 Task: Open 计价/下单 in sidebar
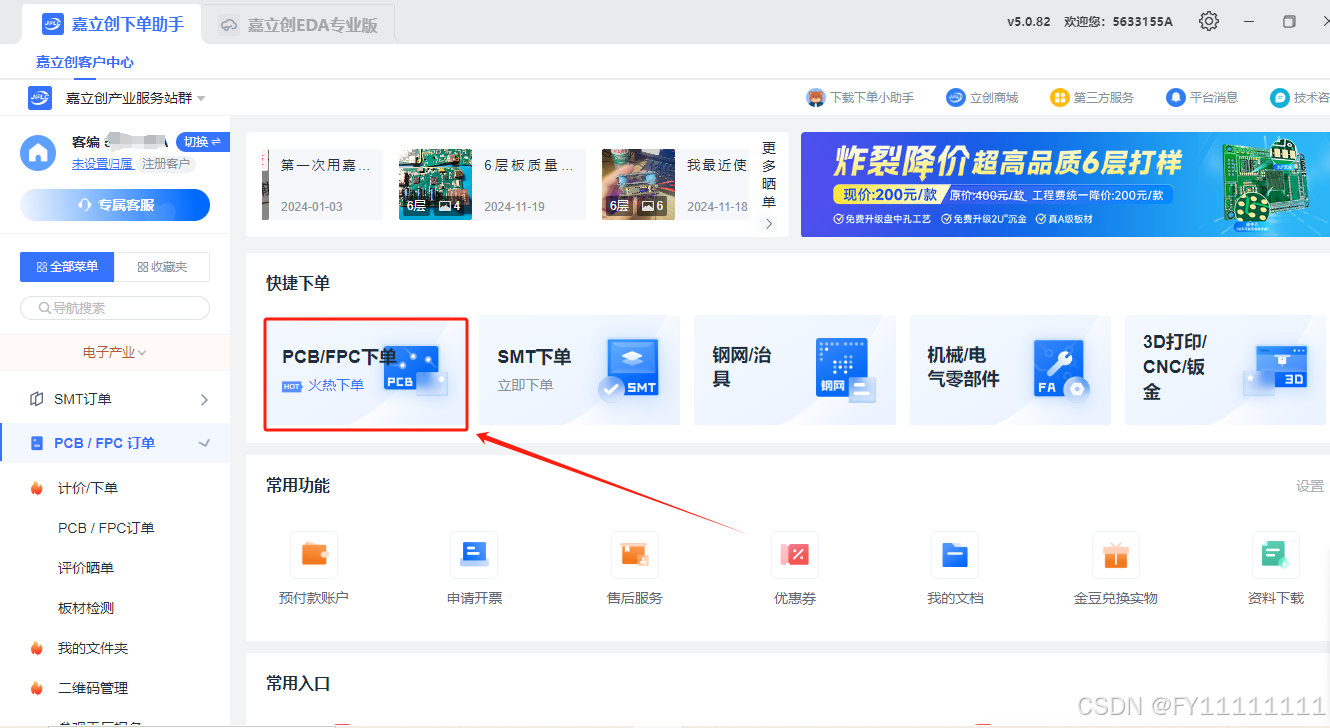[x=88, y=488]
